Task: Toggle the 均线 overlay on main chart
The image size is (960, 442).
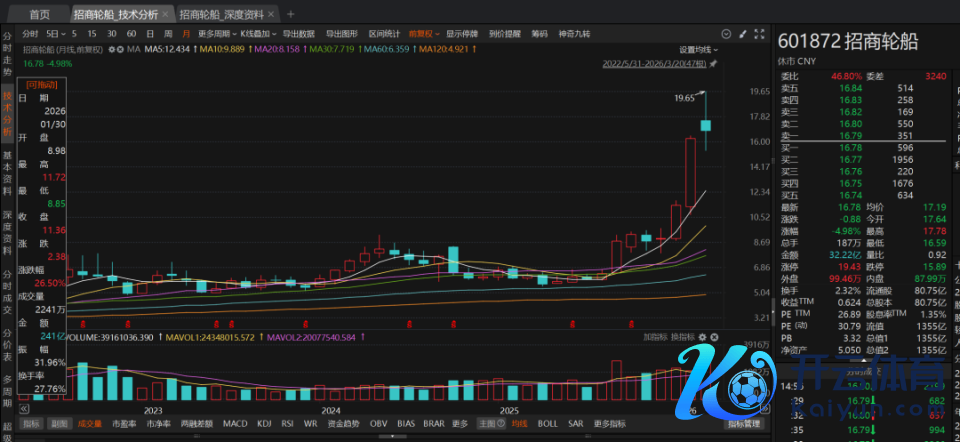Action: [519, 424]
